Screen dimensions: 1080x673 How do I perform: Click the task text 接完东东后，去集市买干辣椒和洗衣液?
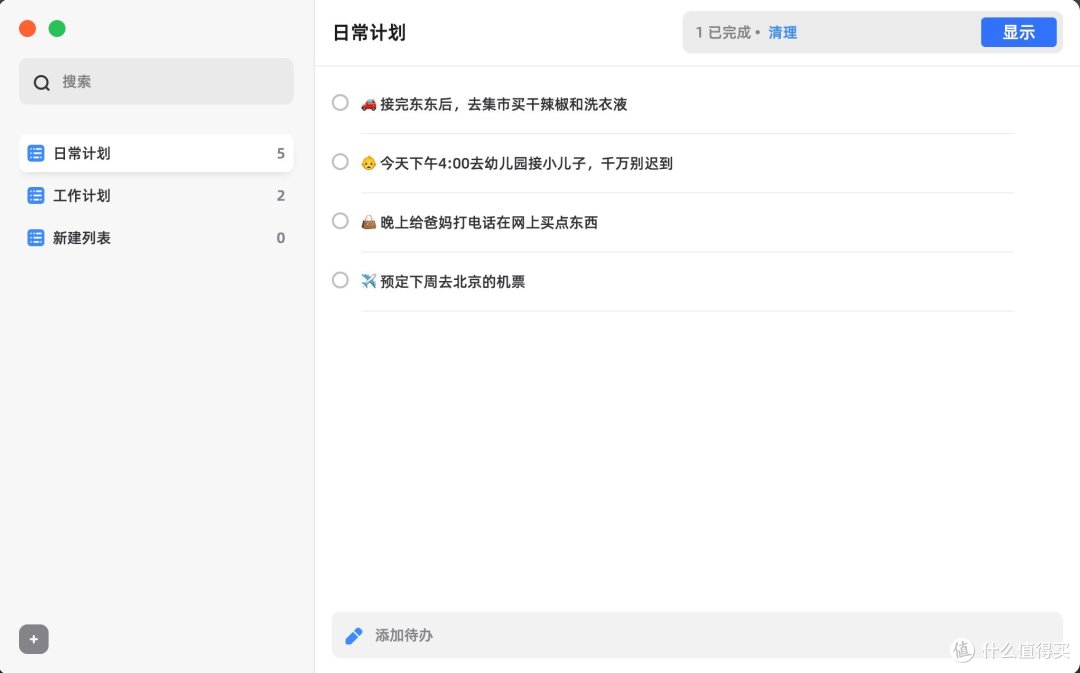coord(503,104)
